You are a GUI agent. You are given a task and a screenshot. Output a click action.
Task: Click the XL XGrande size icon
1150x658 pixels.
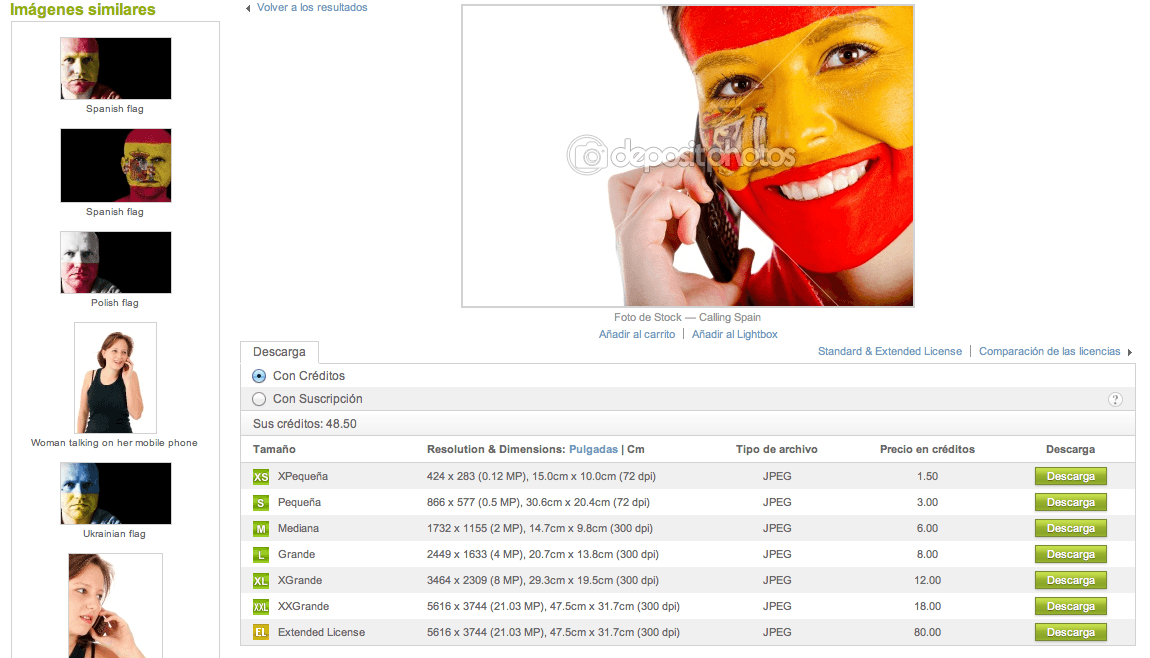tap(261, 581)
